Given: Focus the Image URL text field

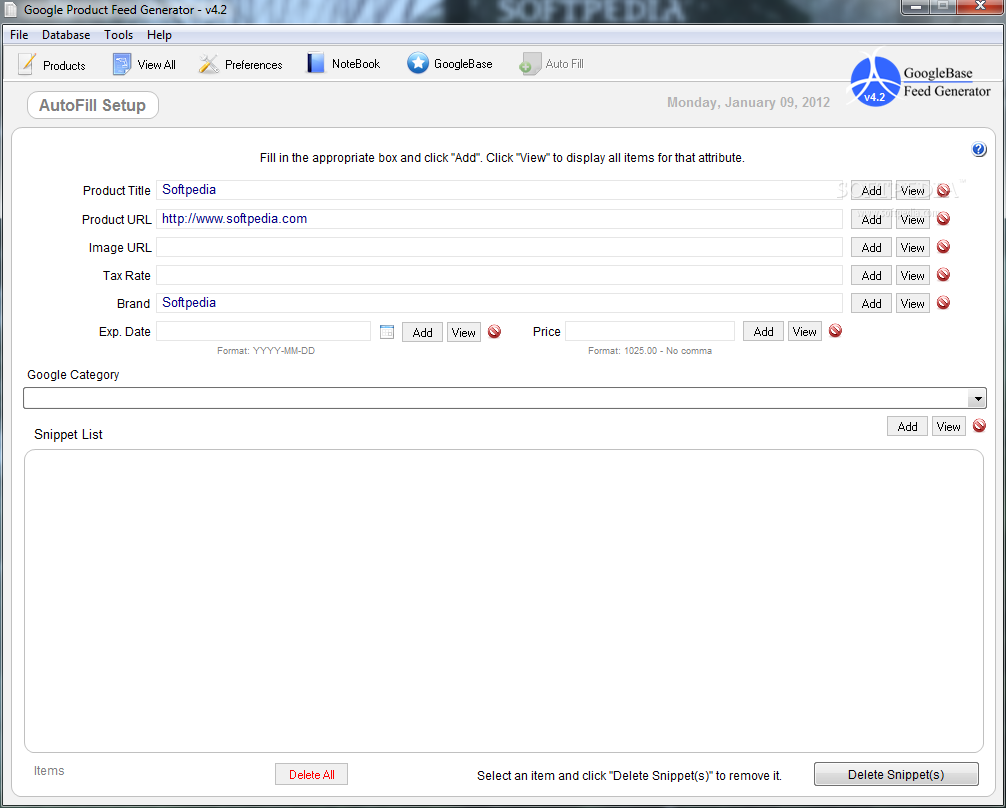Looking at the screenshot, I should point(499,247).
